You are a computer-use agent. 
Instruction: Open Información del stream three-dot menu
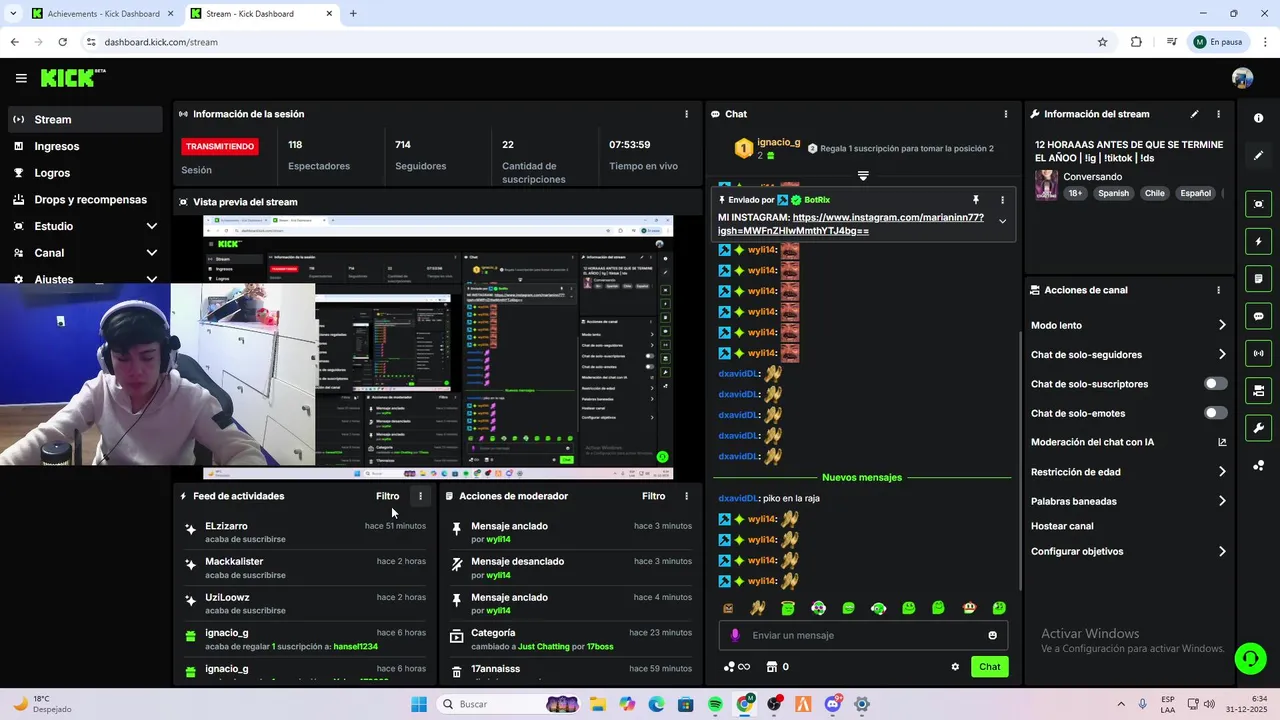1218,114
